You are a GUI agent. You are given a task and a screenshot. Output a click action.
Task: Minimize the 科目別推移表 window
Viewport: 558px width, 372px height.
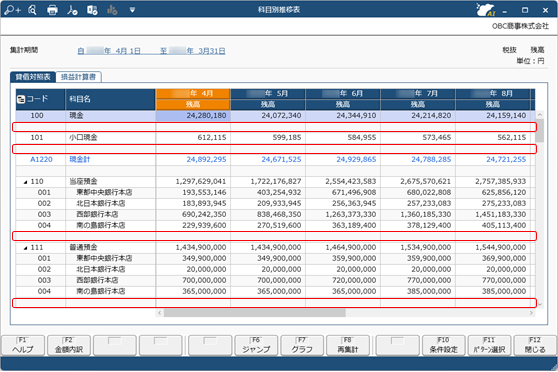click(x=505, y=10)
